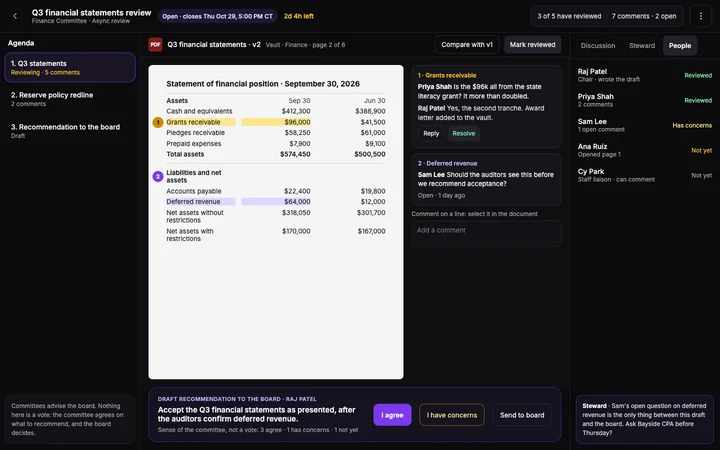Click Sam Lee's Has concerns status
Image resolution: width=720 pixels, height=450 pixels.
pos(692,125)
